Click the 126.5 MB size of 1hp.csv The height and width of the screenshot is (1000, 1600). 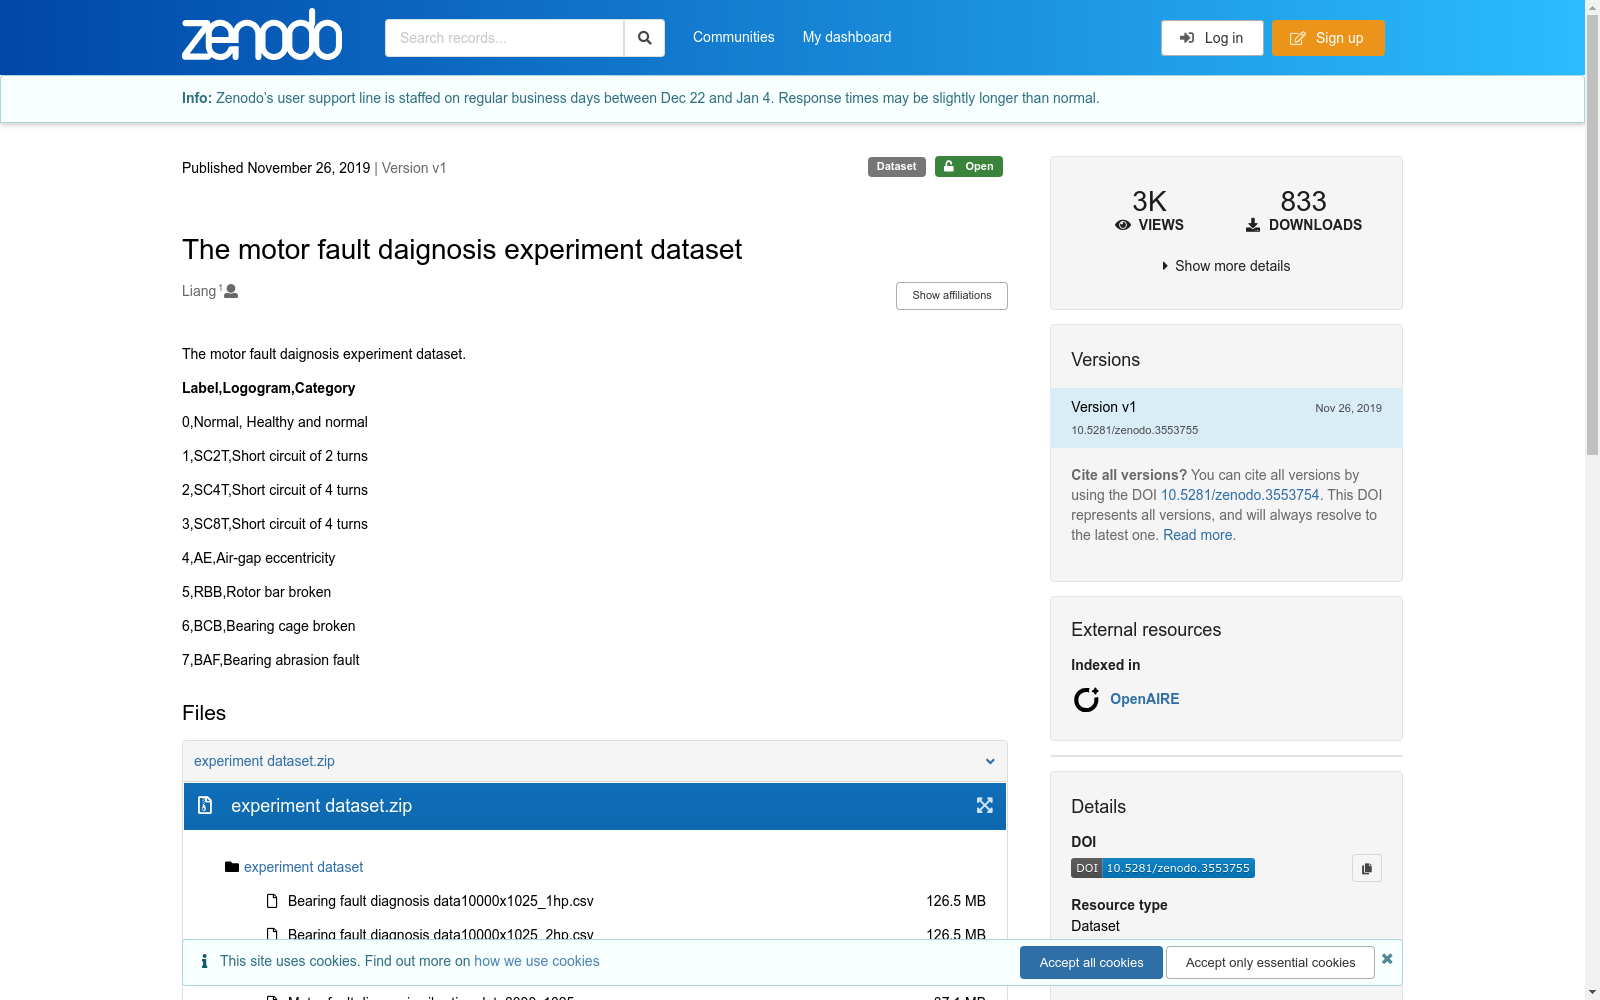pyautogui.click(x=956, y=901)
